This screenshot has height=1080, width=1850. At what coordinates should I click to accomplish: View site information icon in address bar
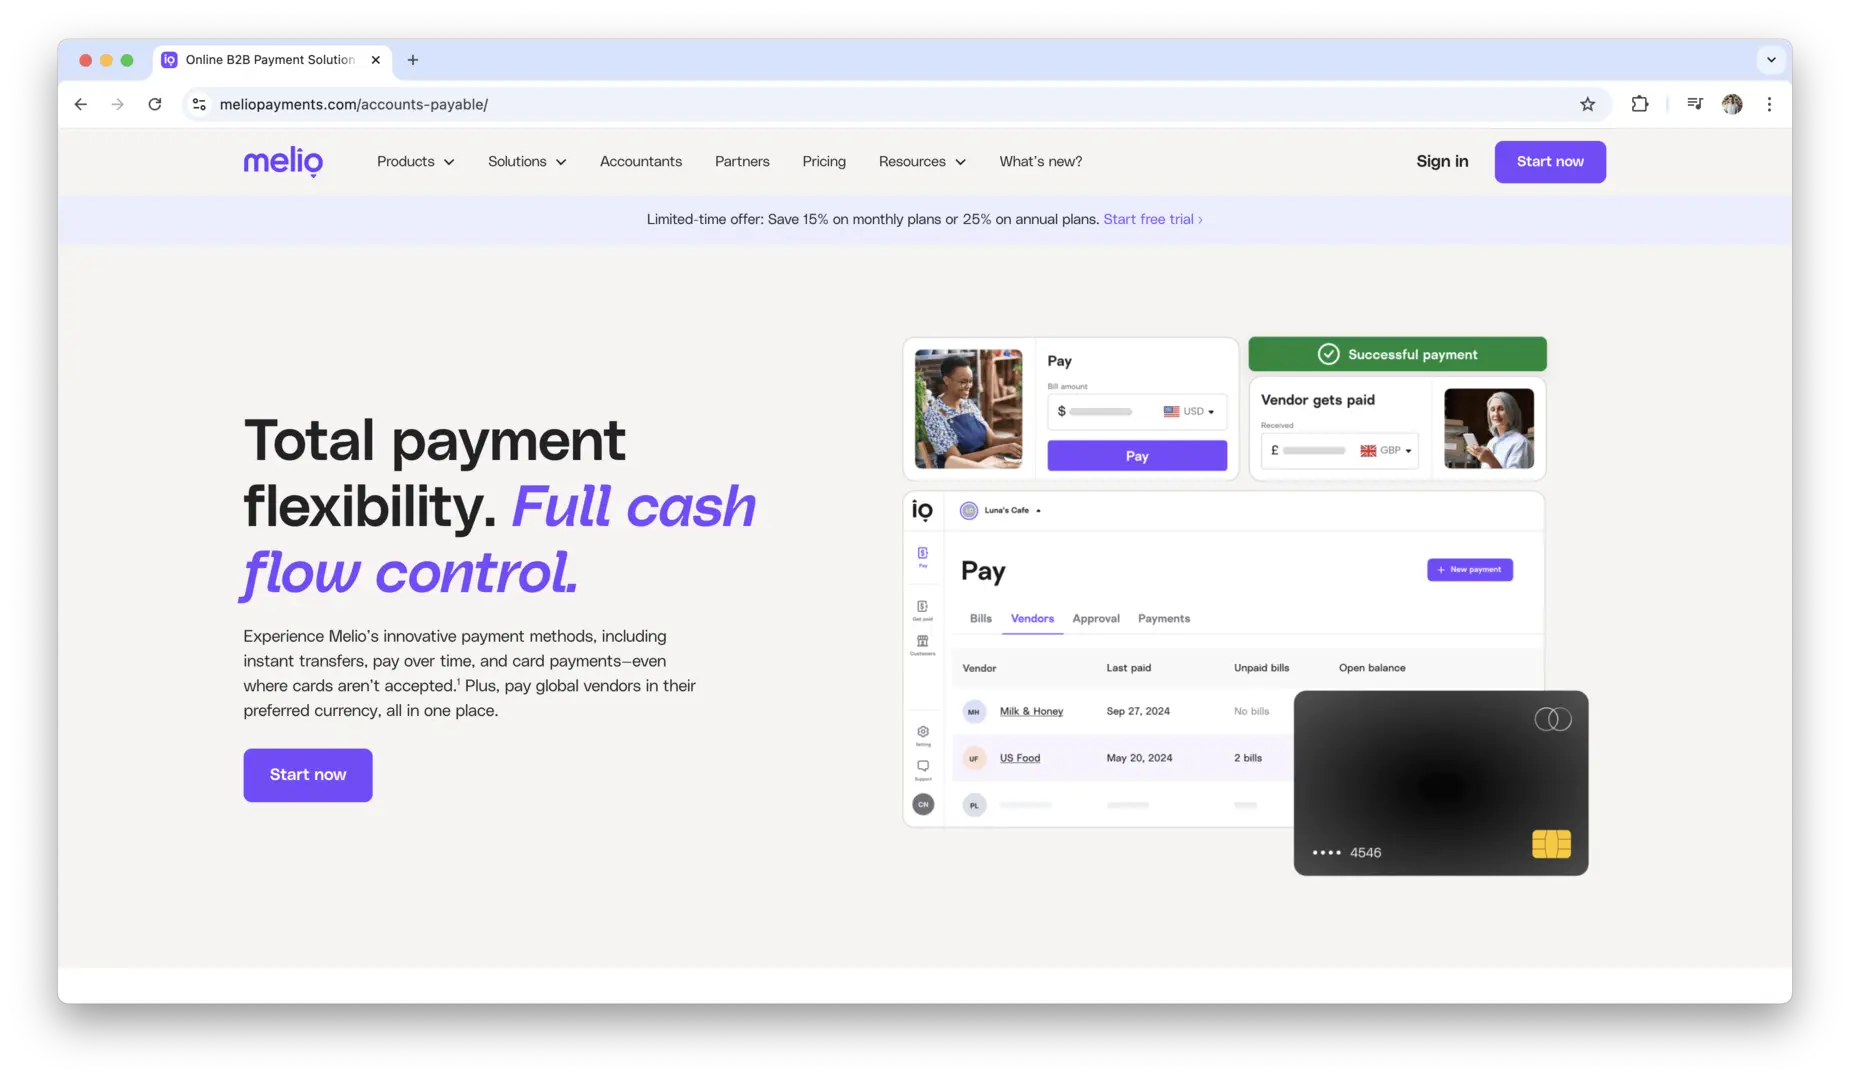(199, 104)
